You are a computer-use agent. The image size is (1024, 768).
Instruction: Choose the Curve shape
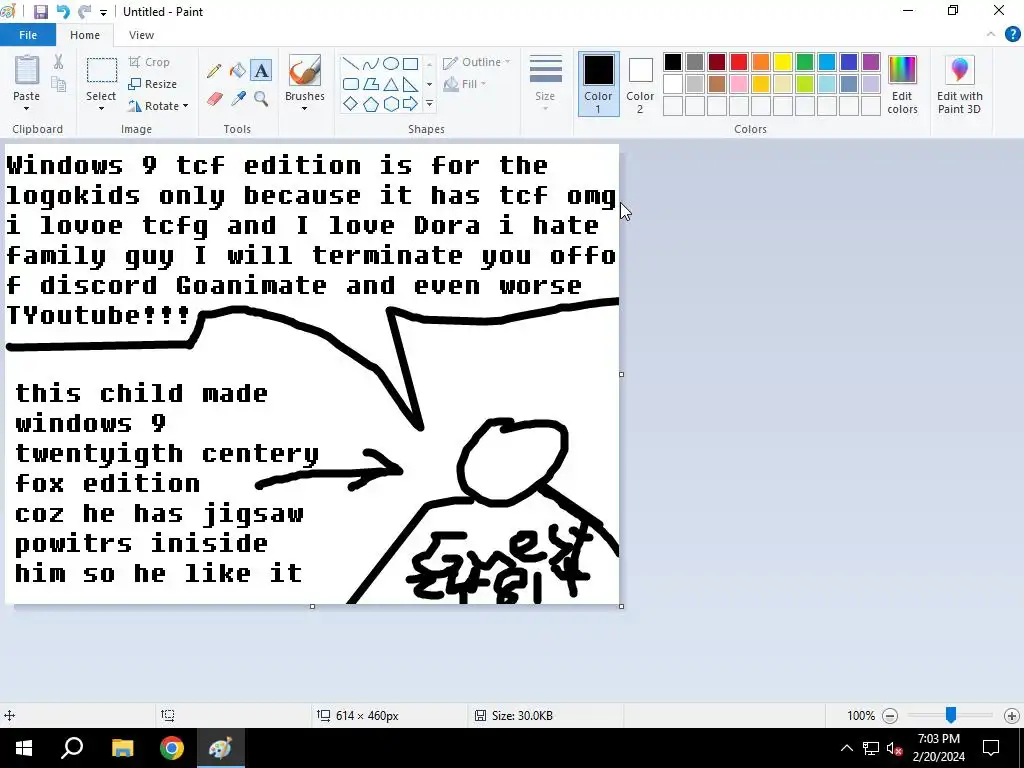[x=370, y=63]
